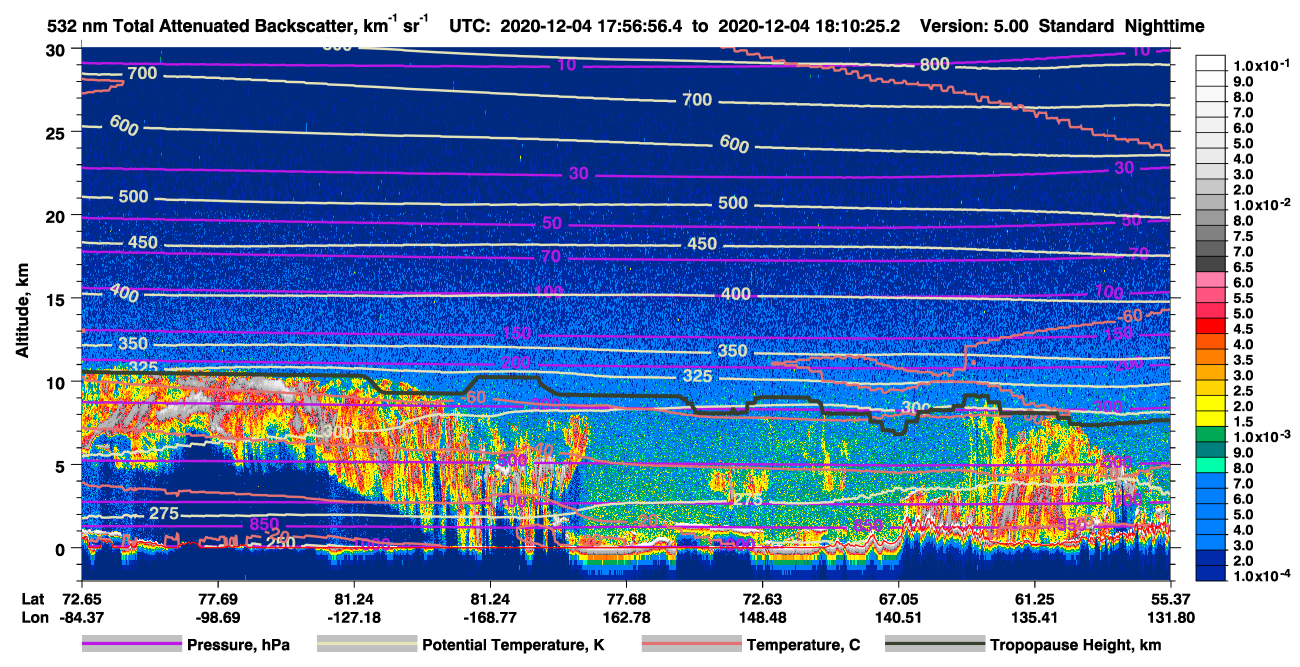Click the latitude value "72.63"
1300x667 pixels.
point(763,598)
